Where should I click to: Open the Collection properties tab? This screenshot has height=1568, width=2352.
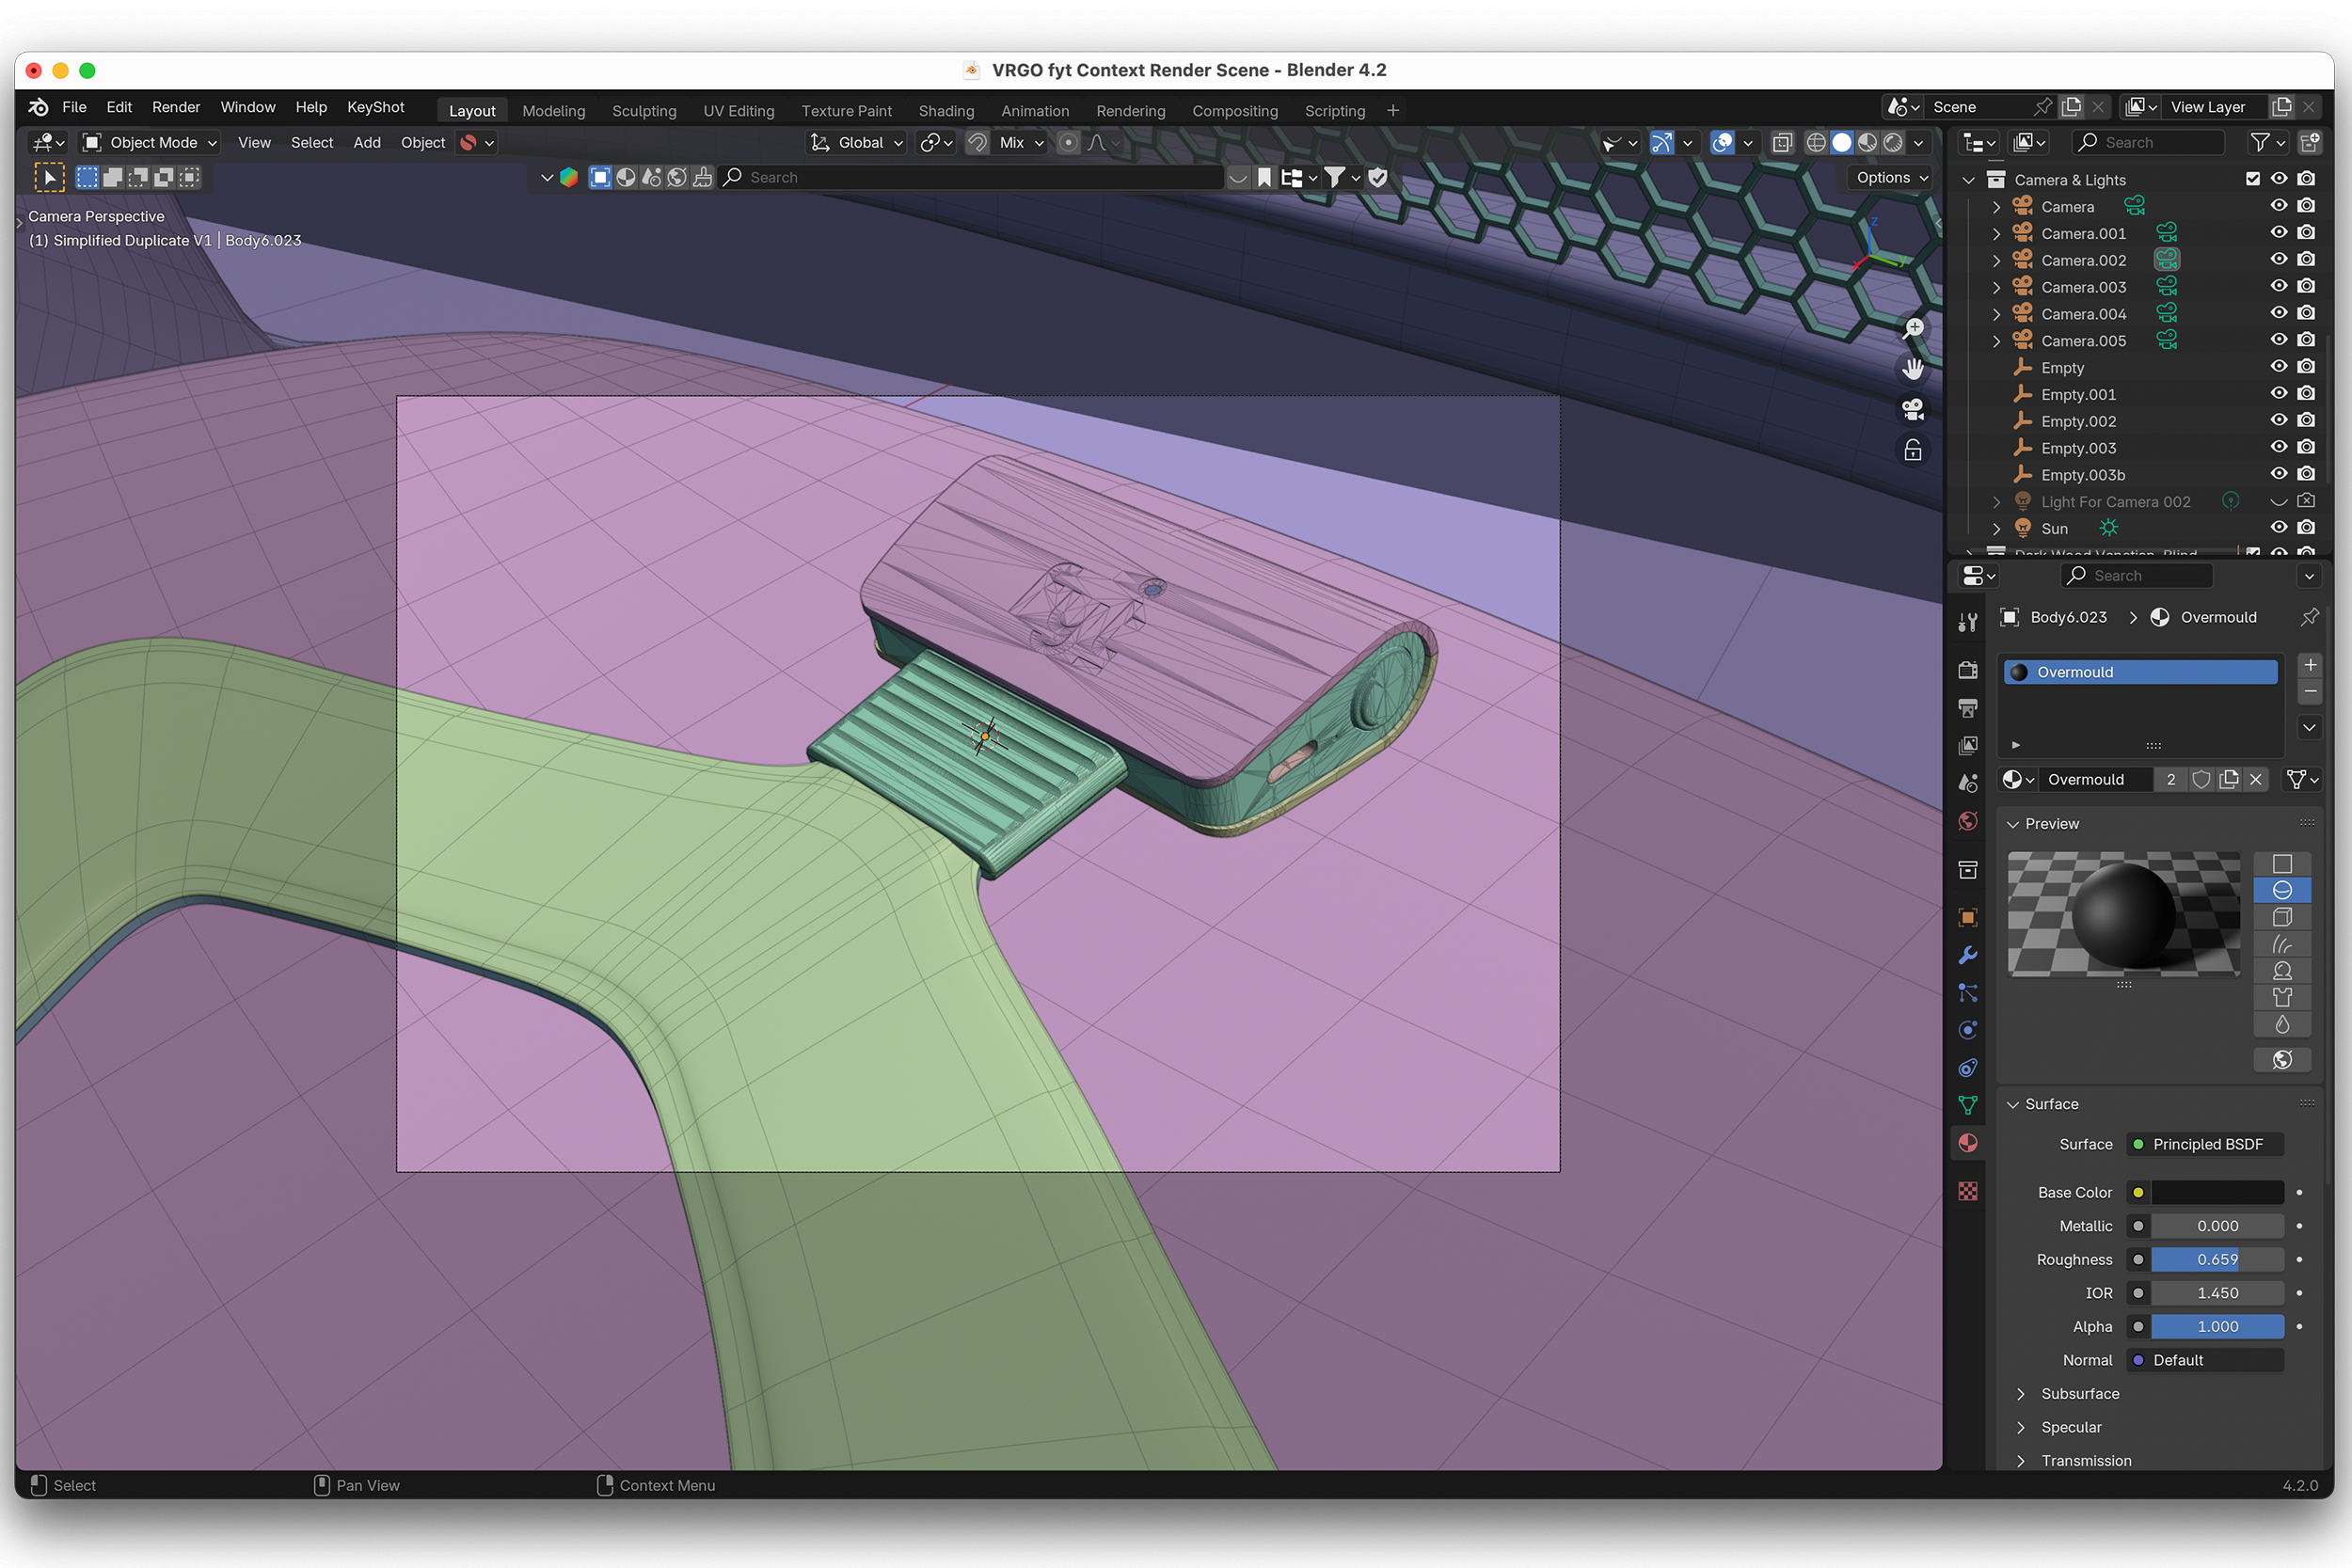point(1967,870)
